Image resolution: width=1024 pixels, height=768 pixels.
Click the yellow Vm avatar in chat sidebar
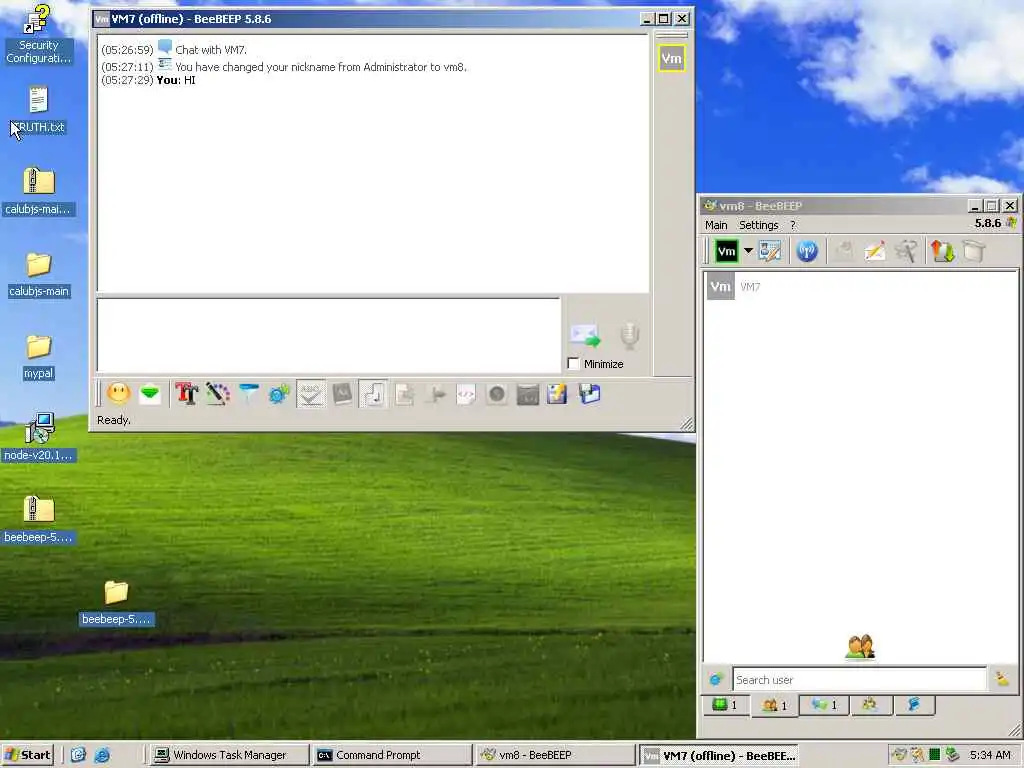tap(671, 58)
